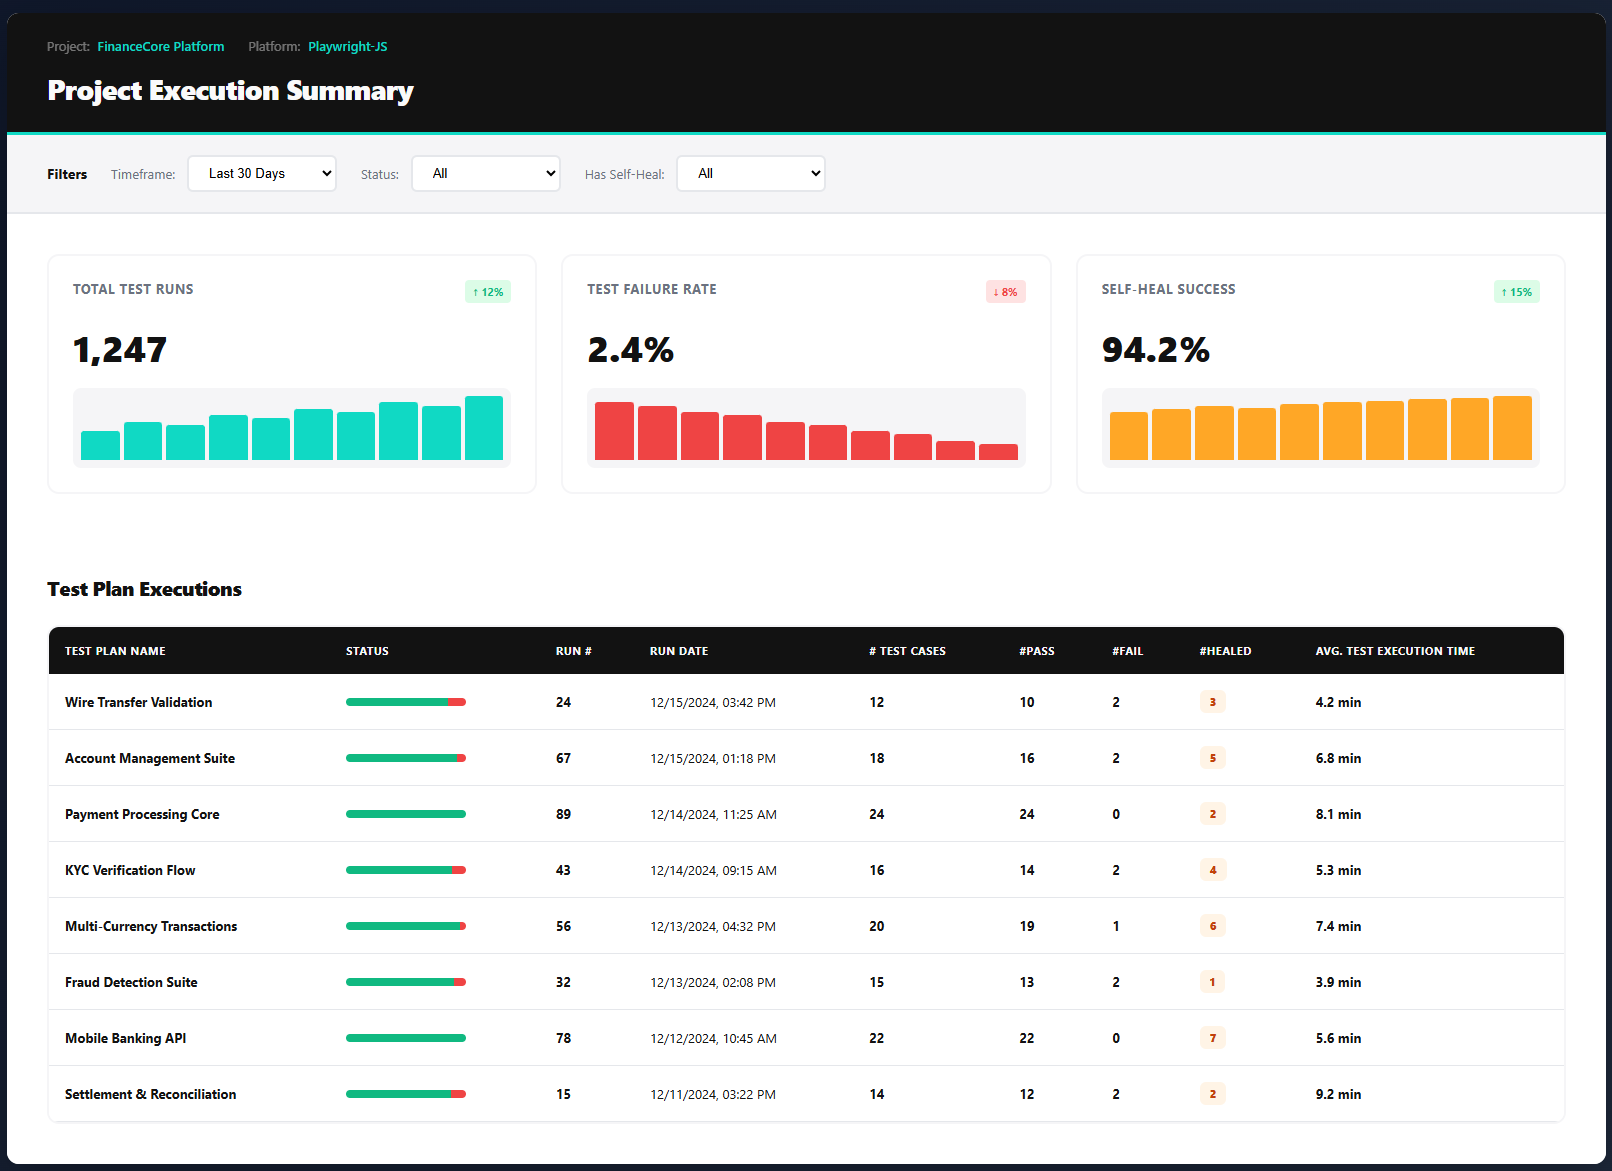
Task: Click the healed badge on KYC Verification Flow row
Action: click(1213, 869)
